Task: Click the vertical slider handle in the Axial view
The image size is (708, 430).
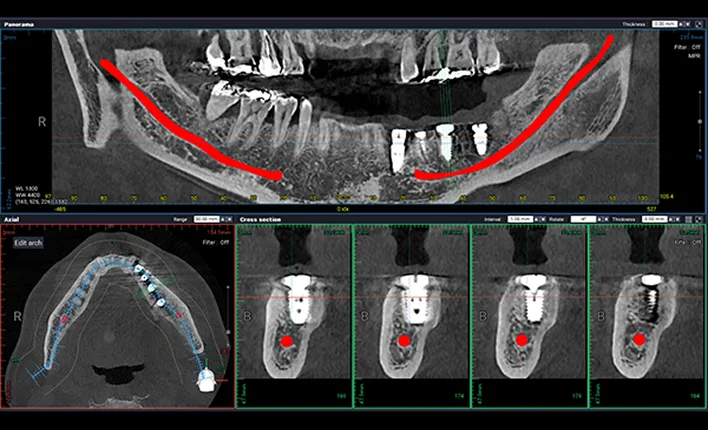Action: pyautogui.click(x=228, y=332)
